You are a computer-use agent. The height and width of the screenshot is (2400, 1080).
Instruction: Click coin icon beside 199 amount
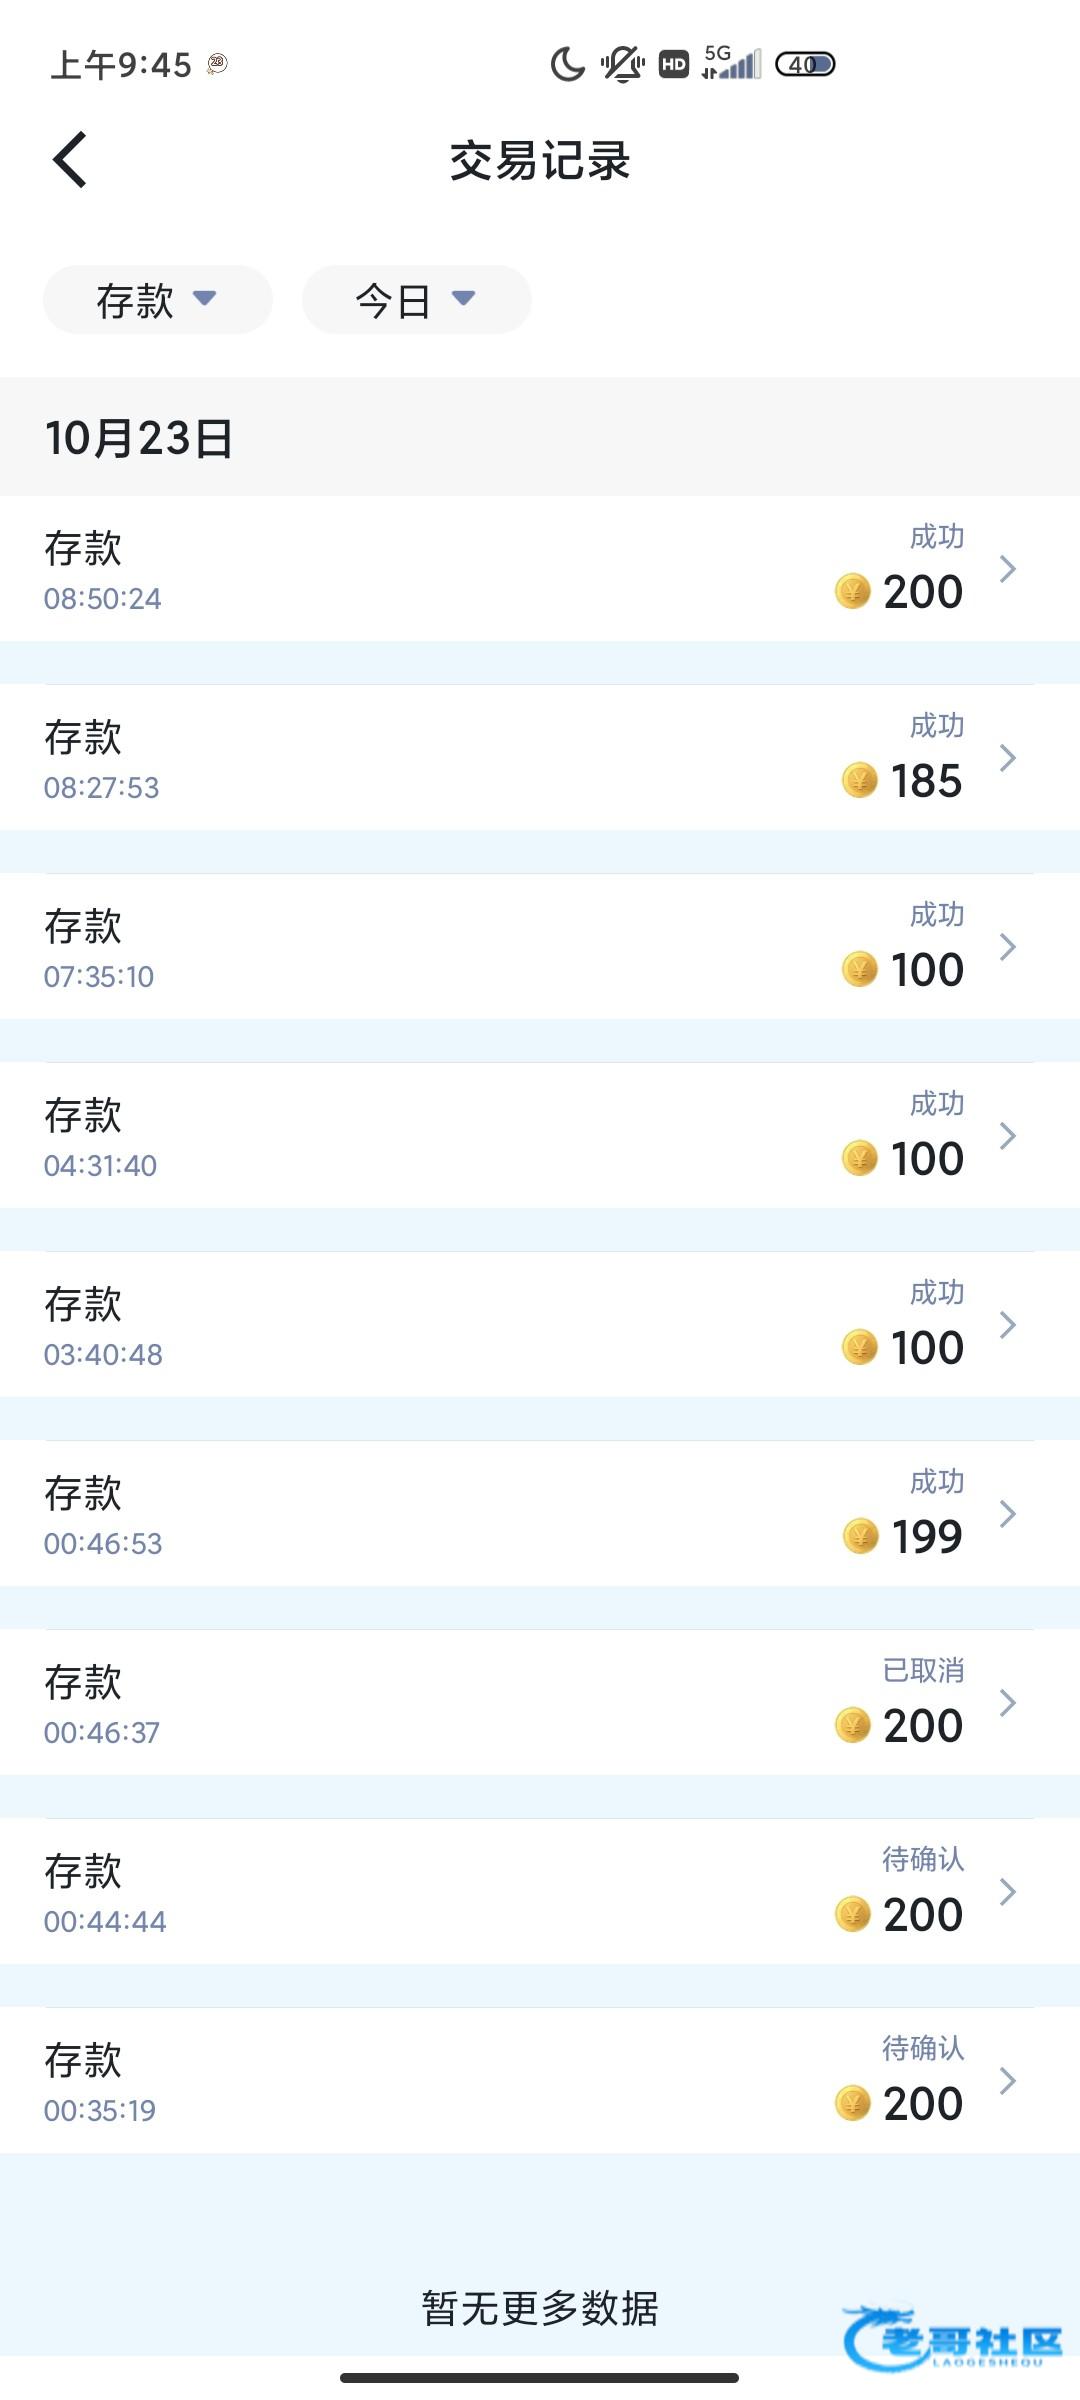tap(860, 1536)
